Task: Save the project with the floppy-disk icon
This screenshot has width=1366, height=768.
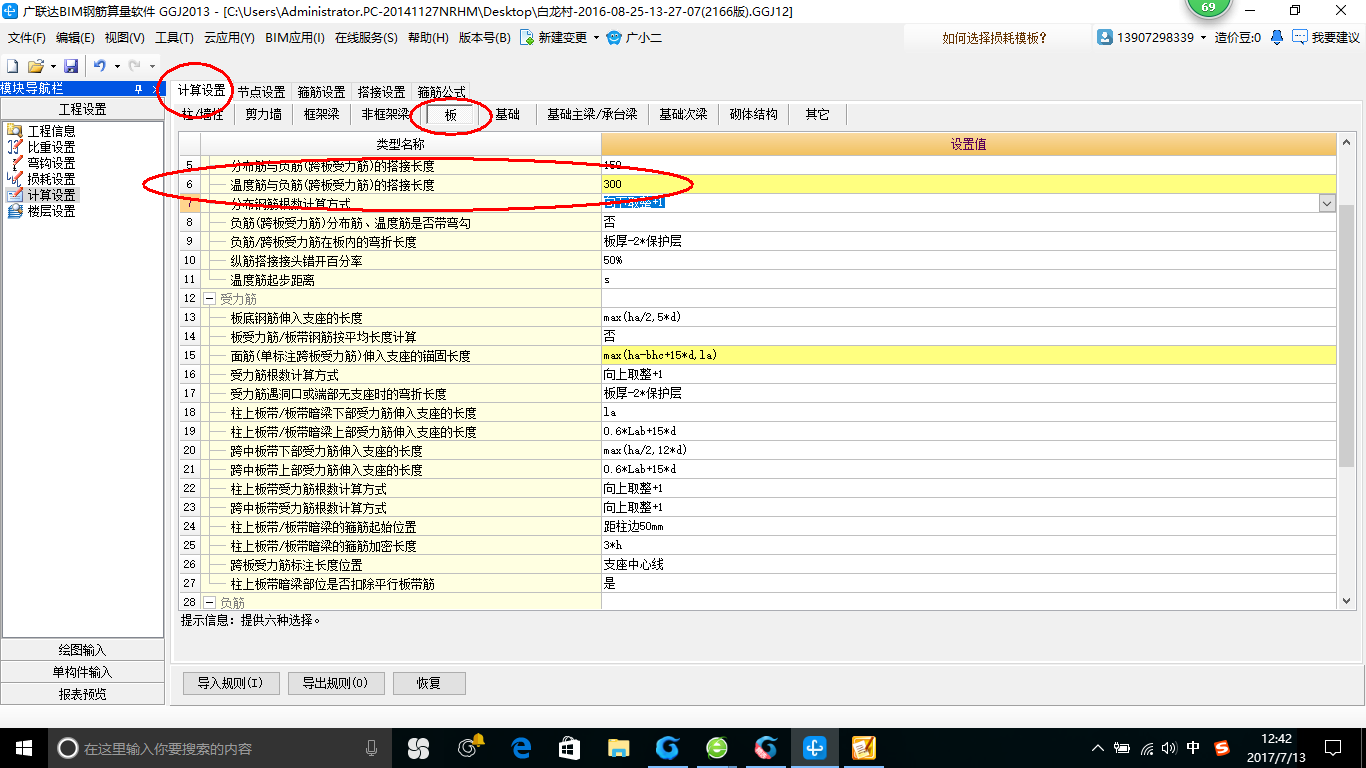Action: [71, 66]
